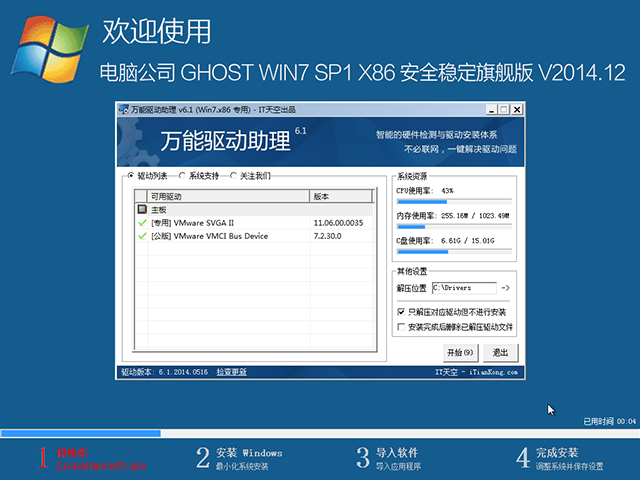Click the 退出 button
640x480 pixels.
pos(500,353)
